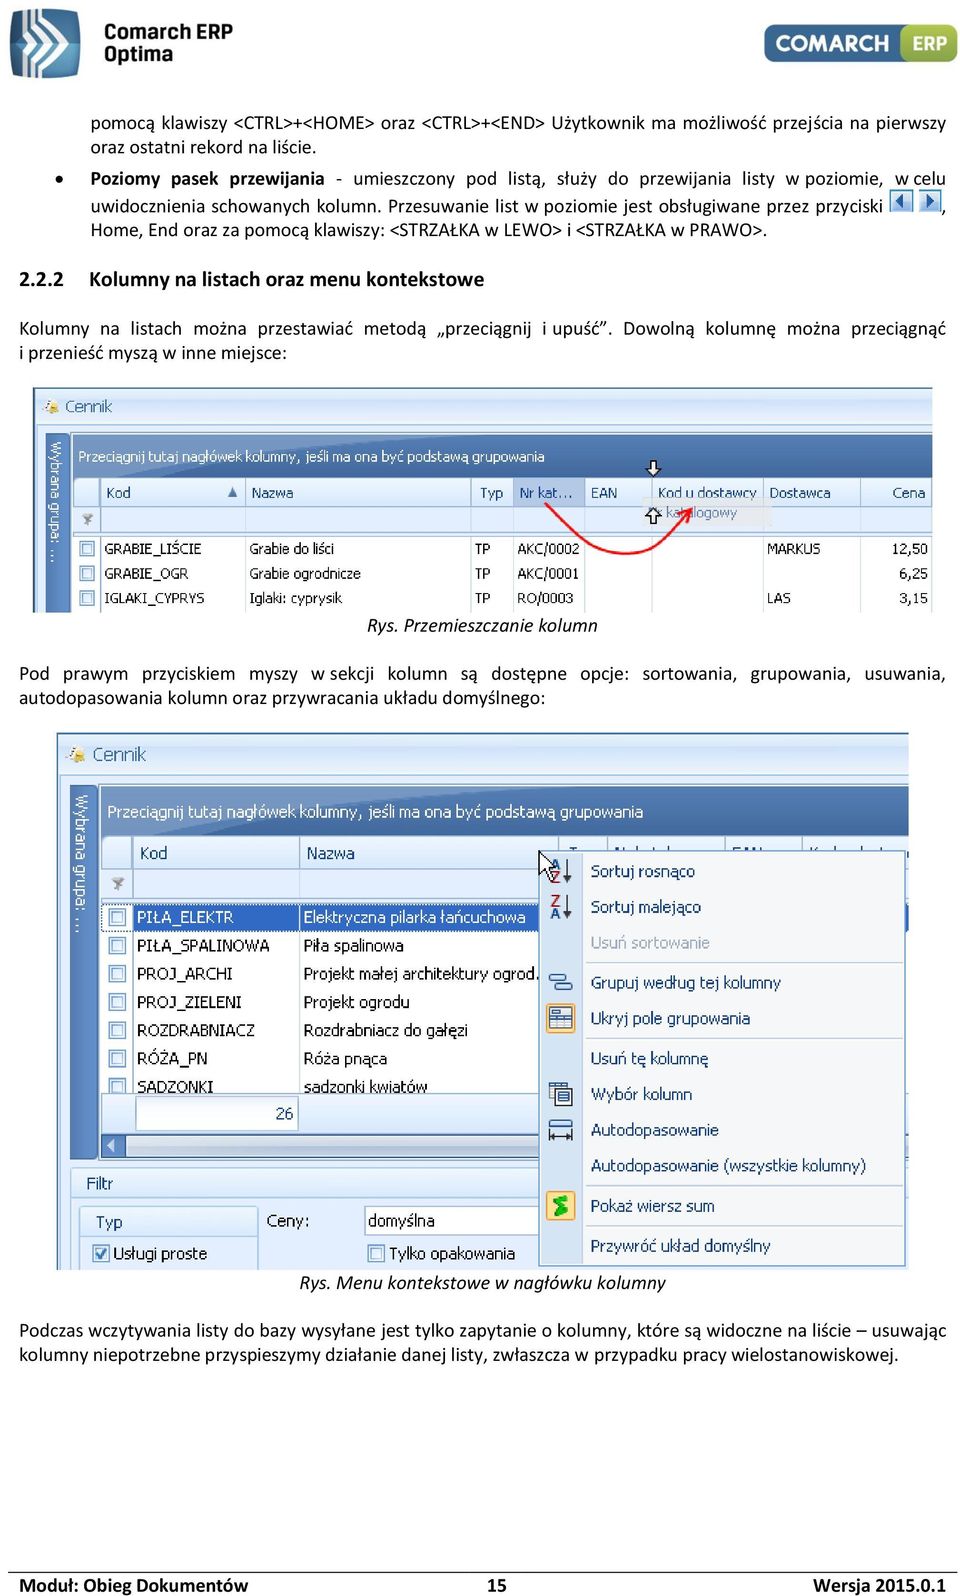
Task: Tick the GRABIE_OGR row checkbox
Action: point(88,573)
